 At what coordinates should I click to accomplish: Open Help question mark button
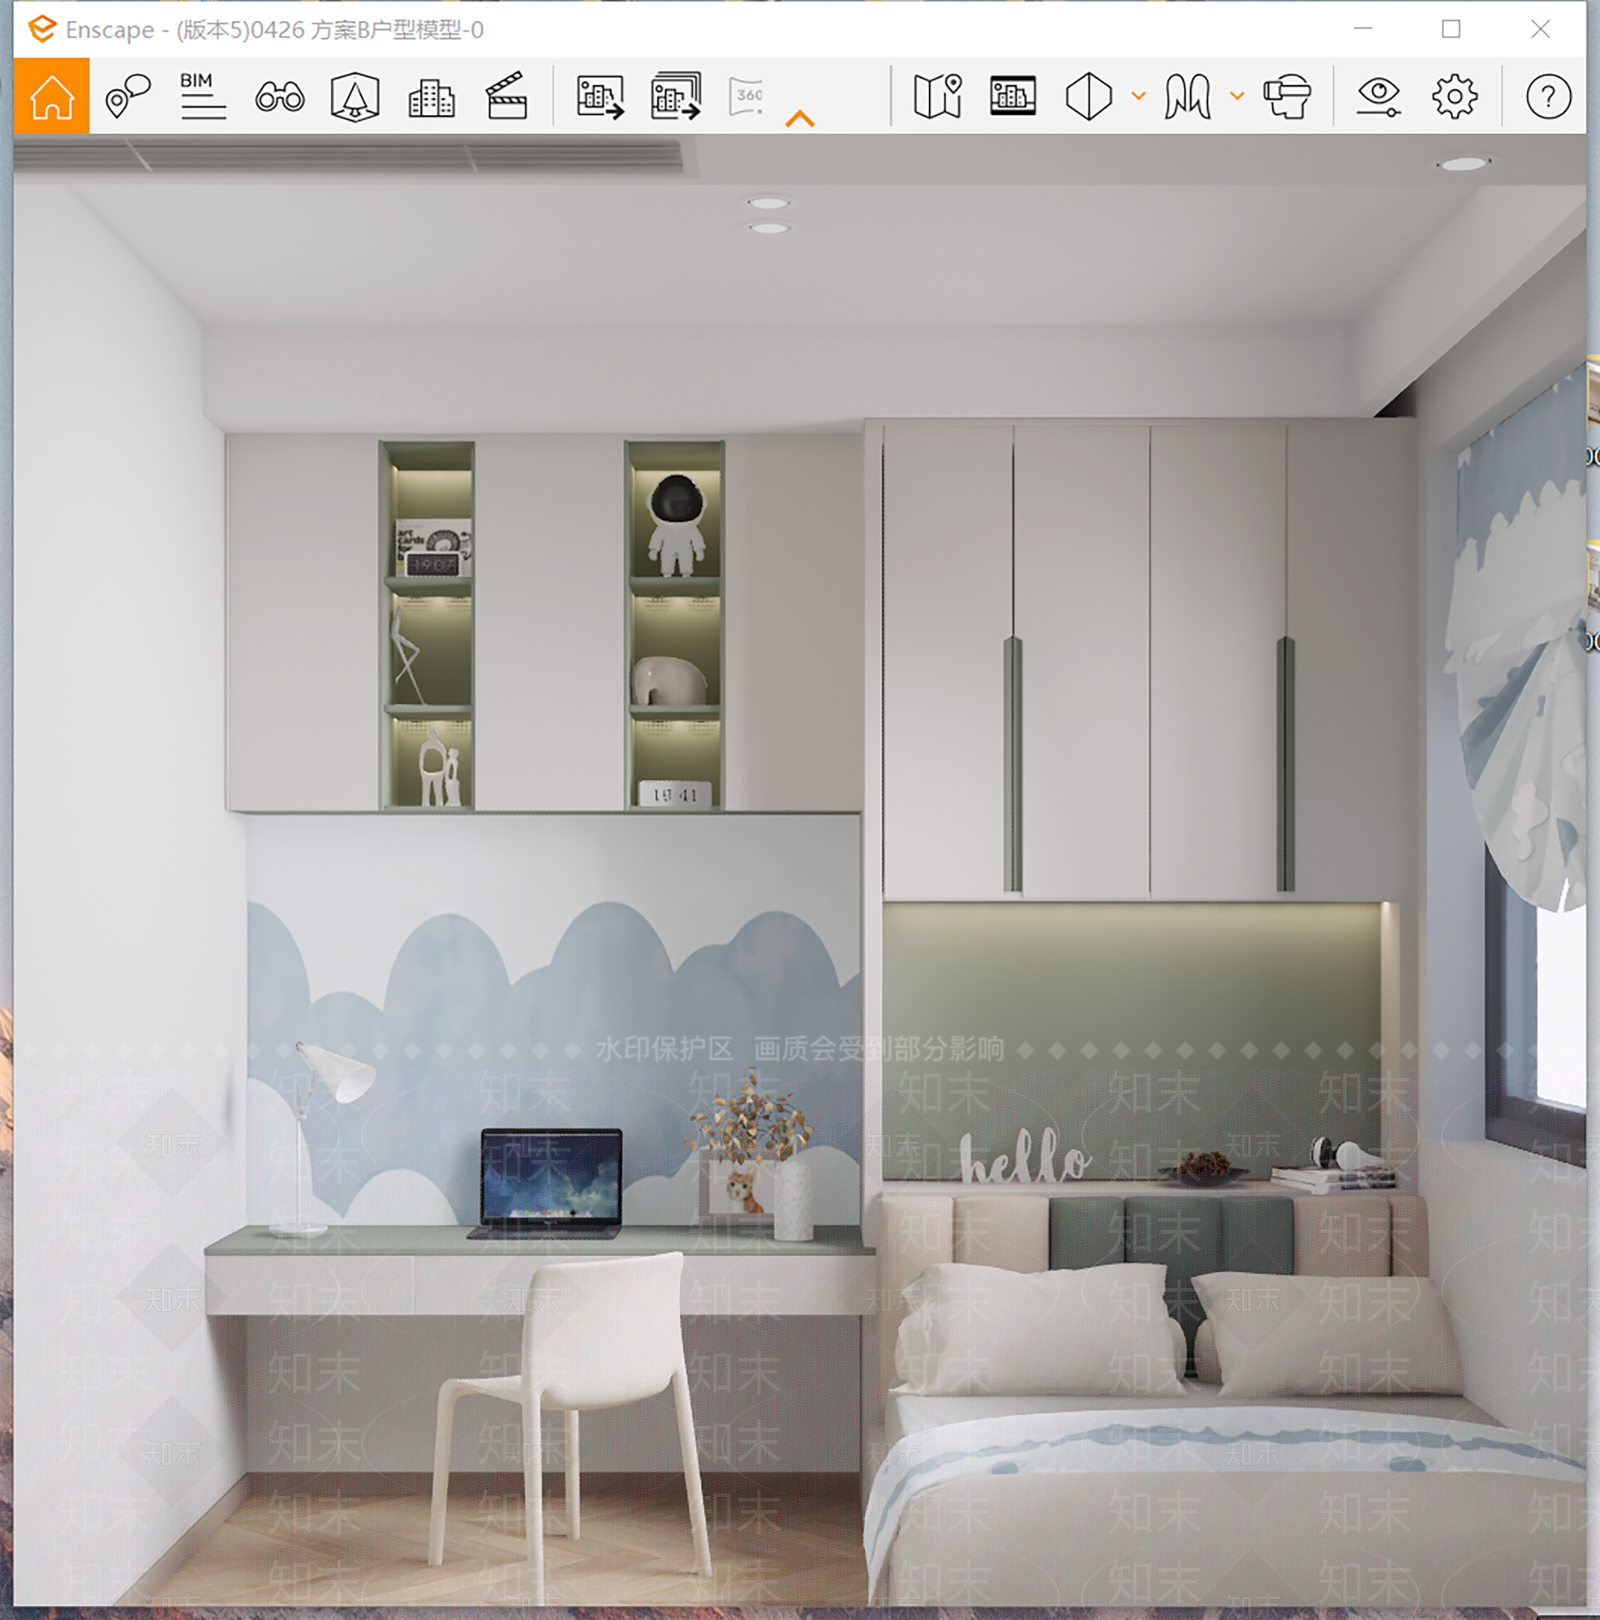pos(1548,97)
